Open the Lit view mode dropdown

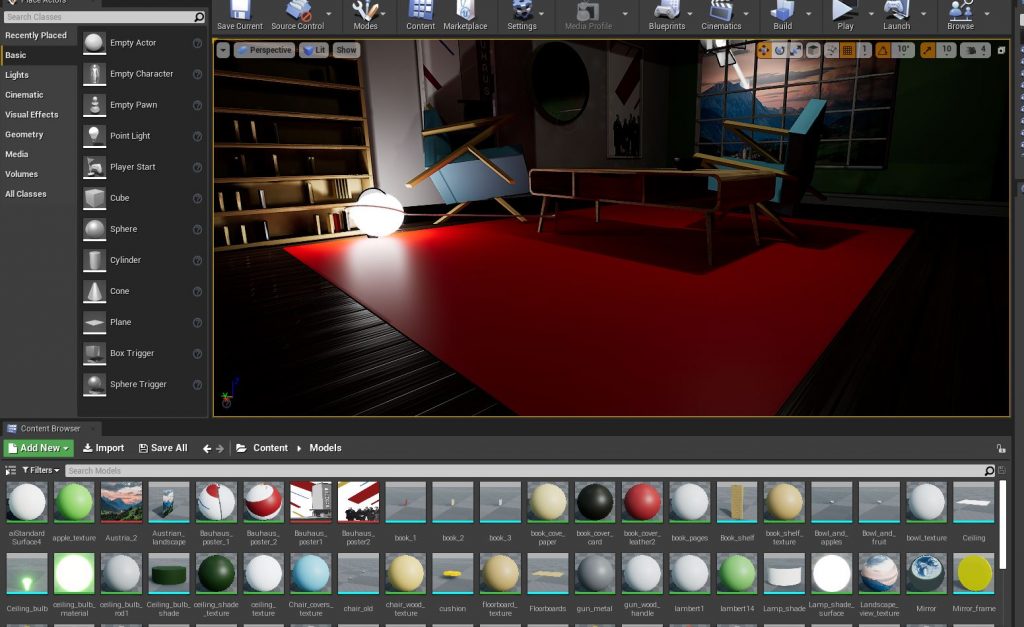click(314, 50)
